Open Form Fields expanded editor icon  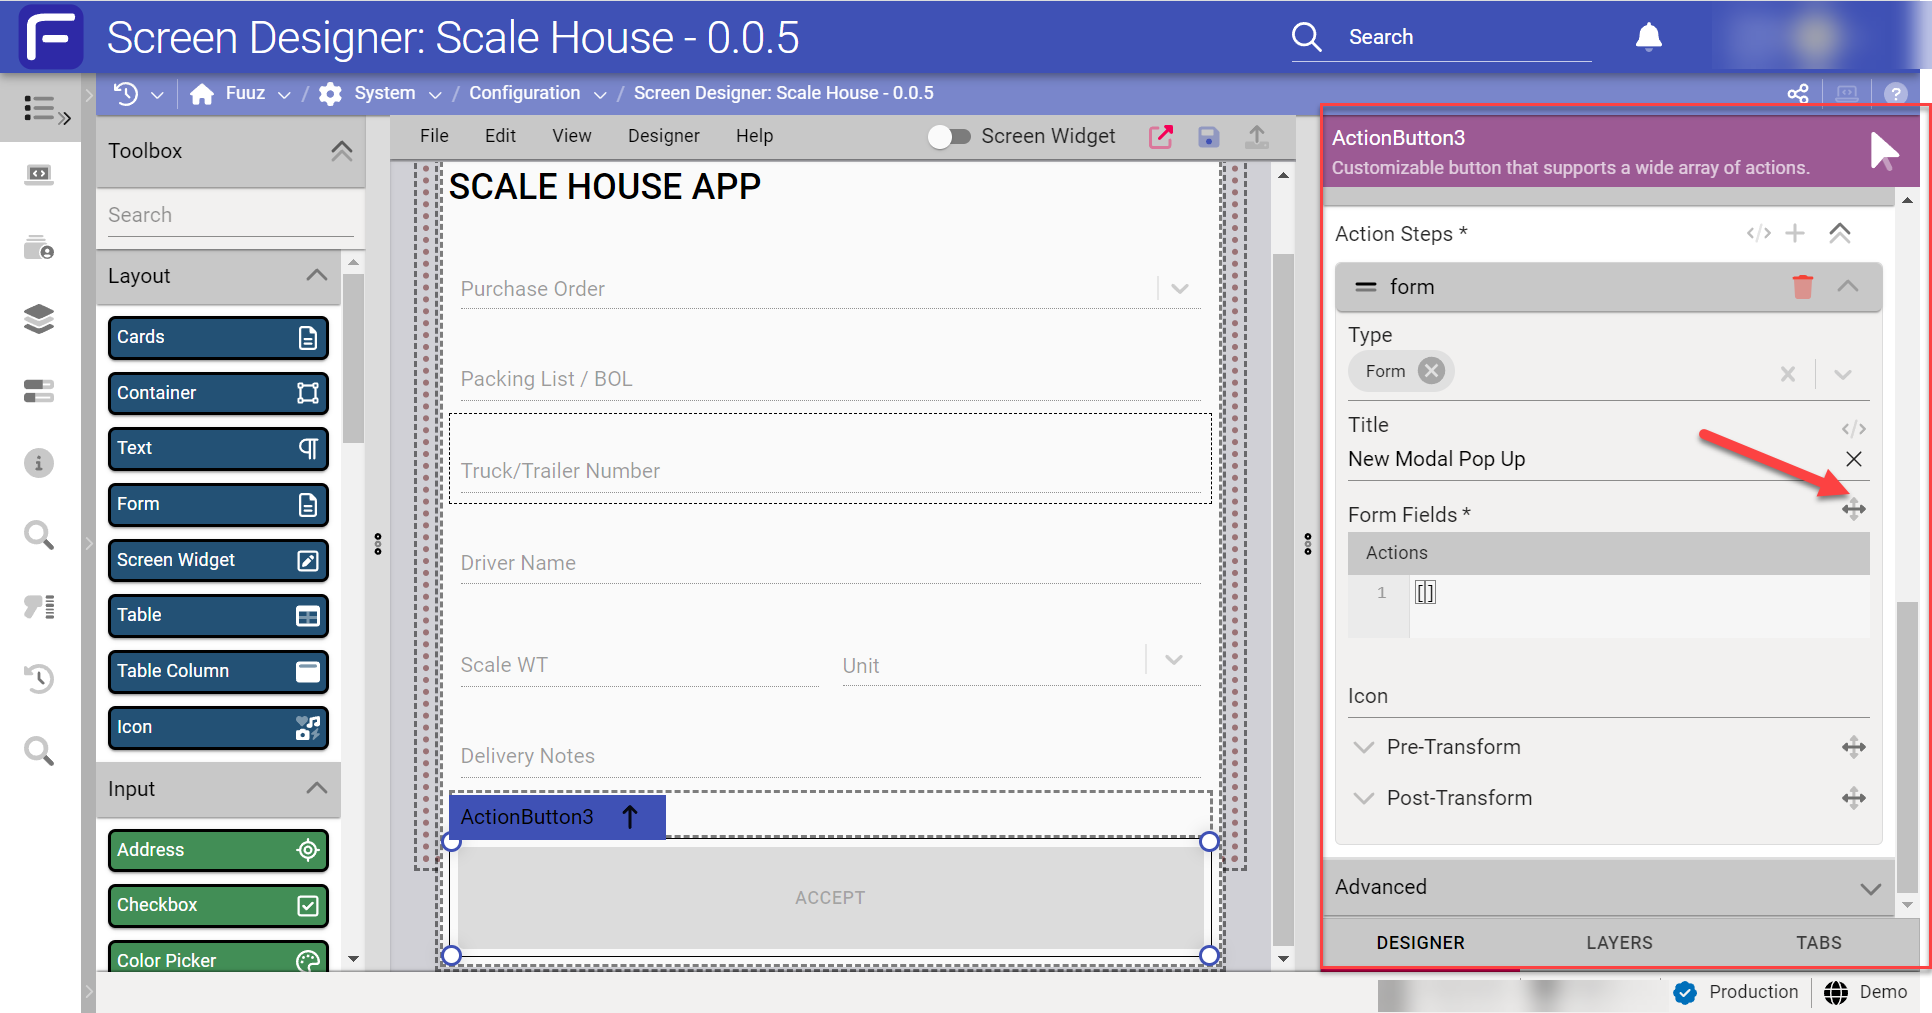1853,509
